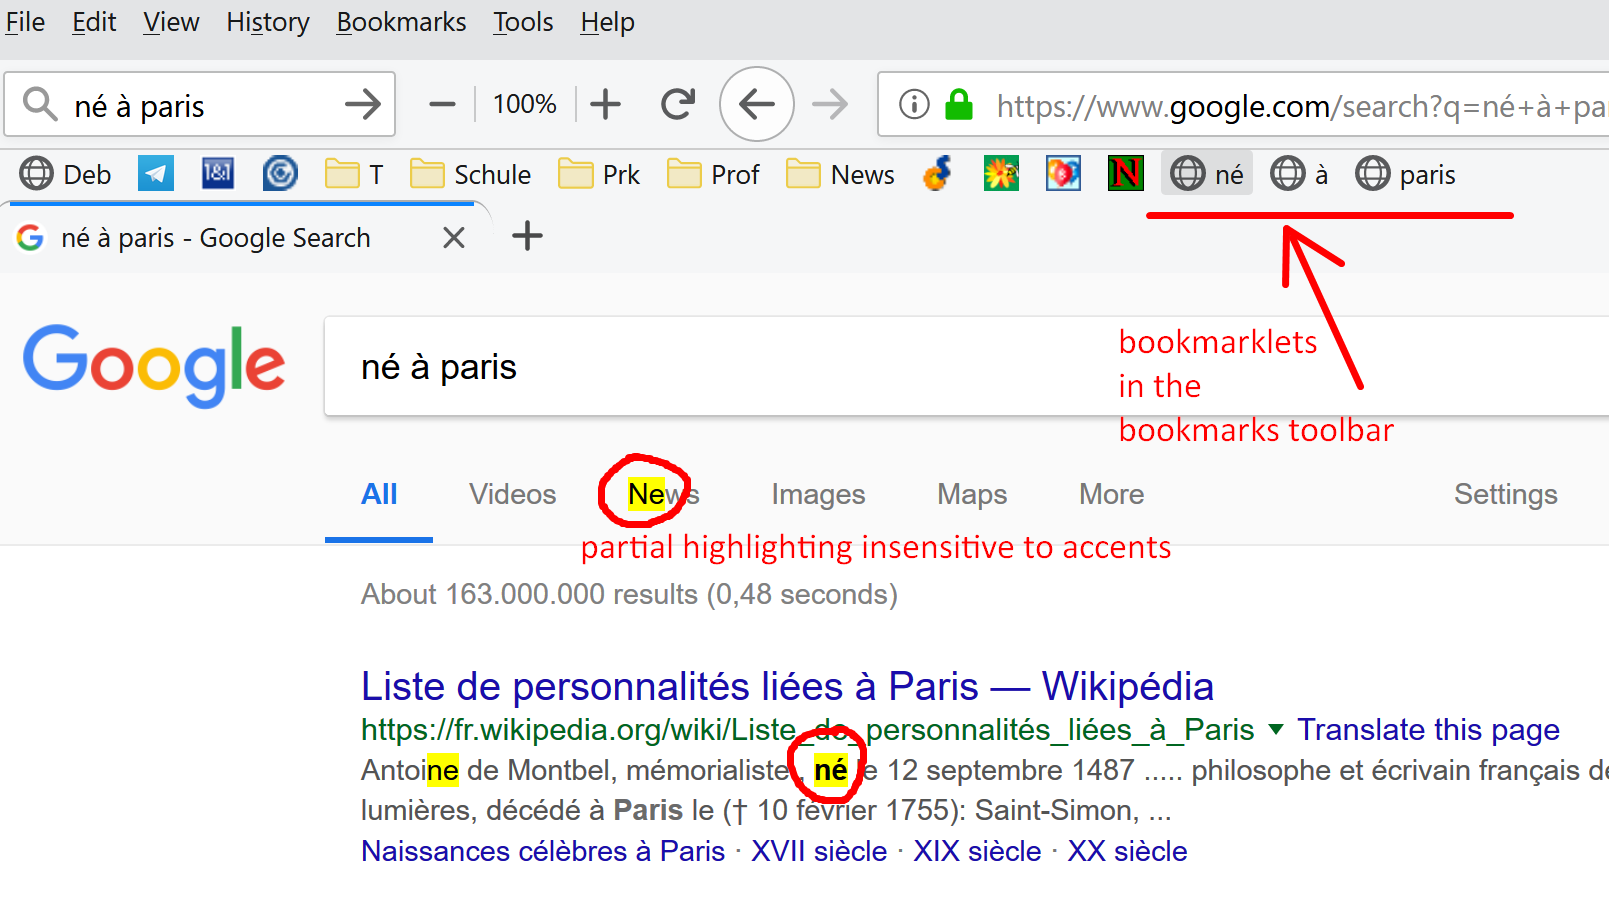This screenshot has width=1609, height=907.
Task: Open the XX siècle sitelink
Action: (1127, 851)
